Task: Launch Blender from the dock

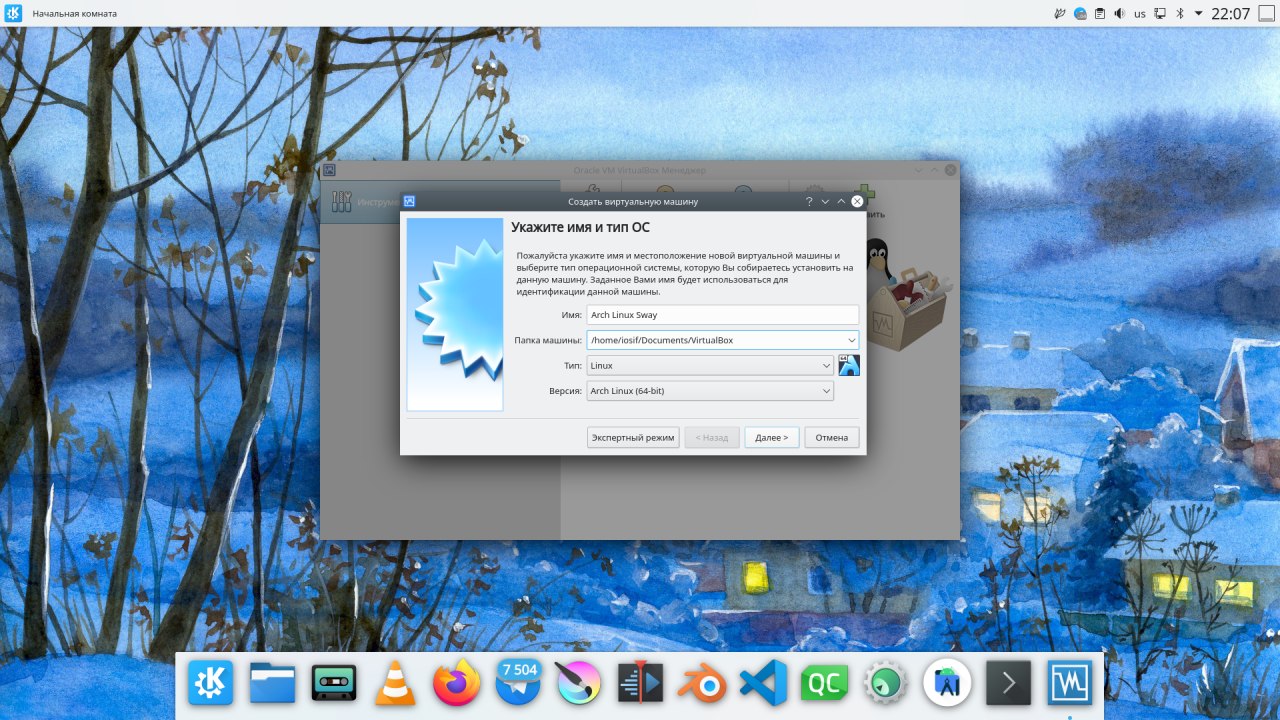Action: (x=702, y=684)
